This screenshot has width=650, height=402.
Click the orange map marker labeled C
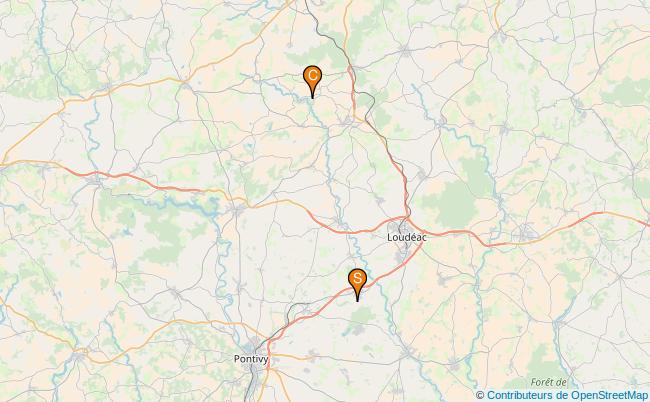[x=313, y=82]
